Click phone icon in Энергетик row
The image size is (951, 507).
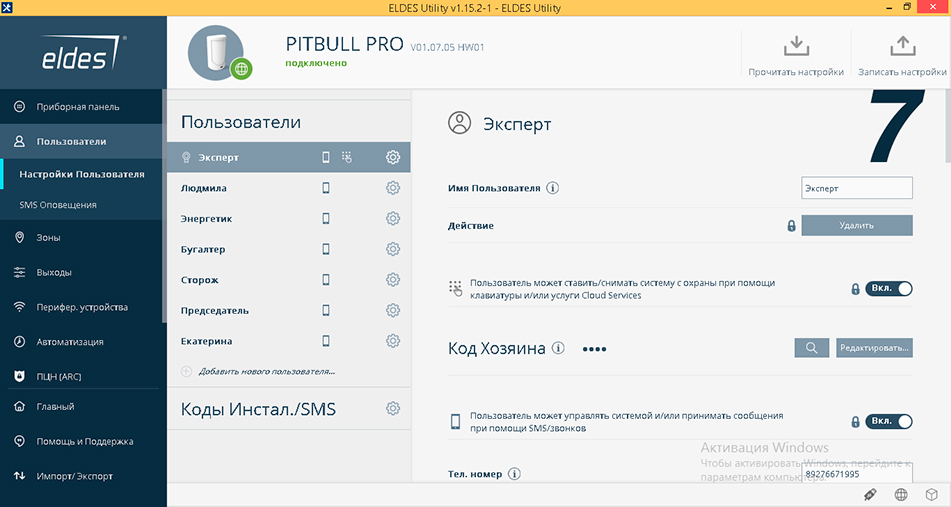[x=326, y=218]
